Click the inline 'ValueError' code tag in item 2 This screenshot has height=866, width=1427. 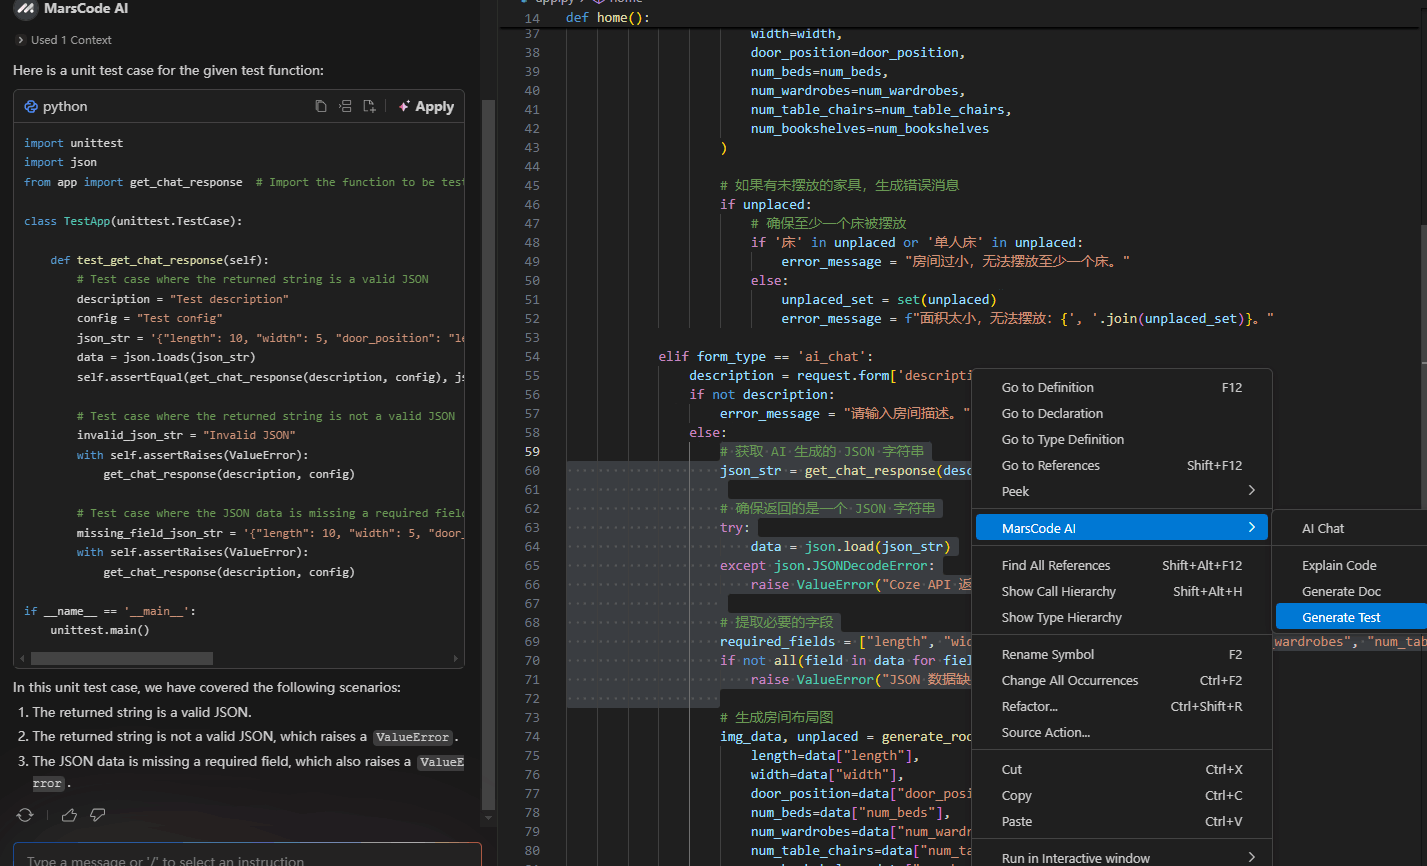413,737
